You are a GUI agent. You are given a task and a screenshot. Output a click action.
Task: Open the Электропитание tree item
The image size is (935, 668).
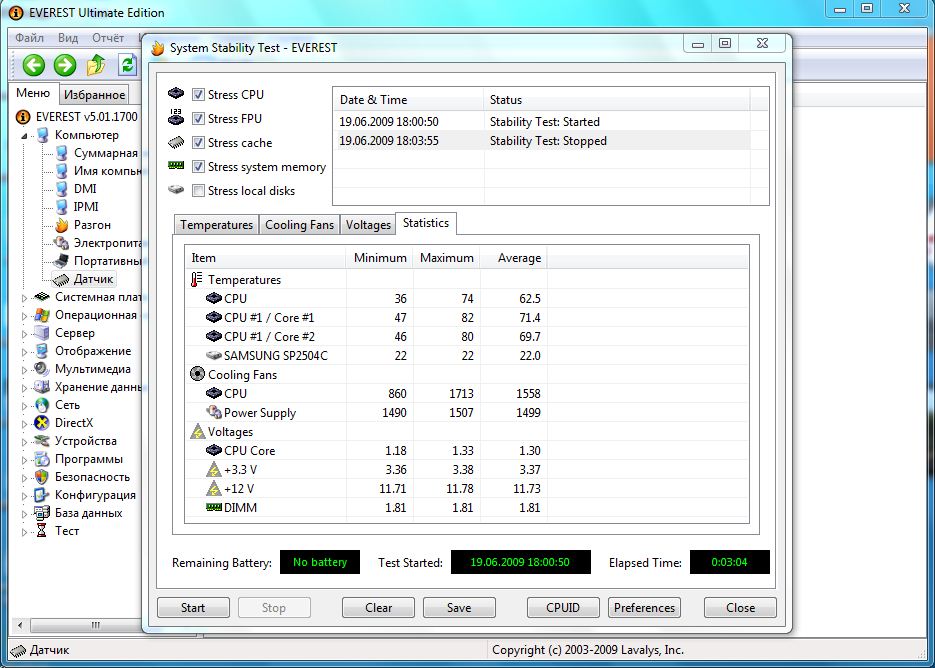pyautogui.click(x=98, y=243)
